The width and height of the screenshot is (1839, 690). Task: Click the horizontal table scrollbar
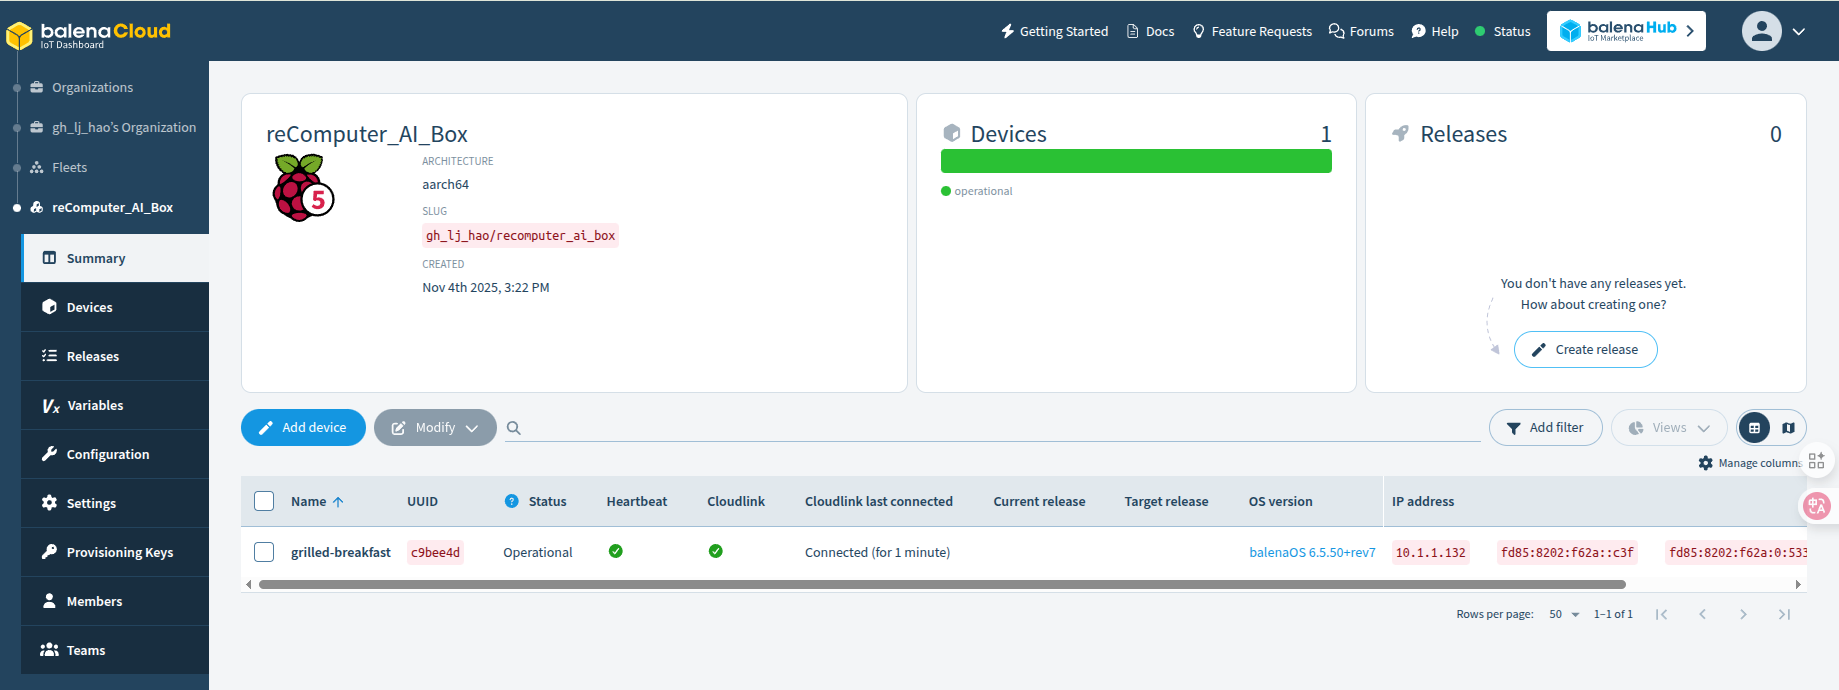940,584
